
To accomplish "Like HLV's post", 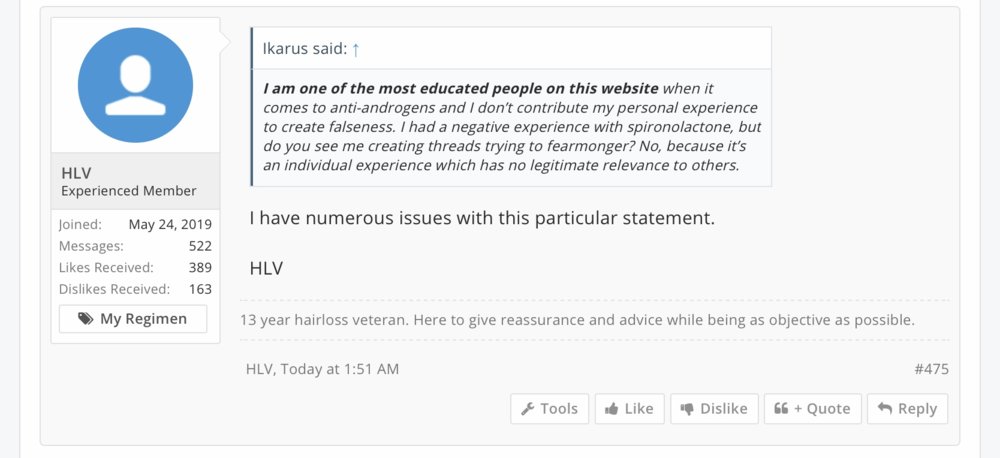I will [629, 409].
